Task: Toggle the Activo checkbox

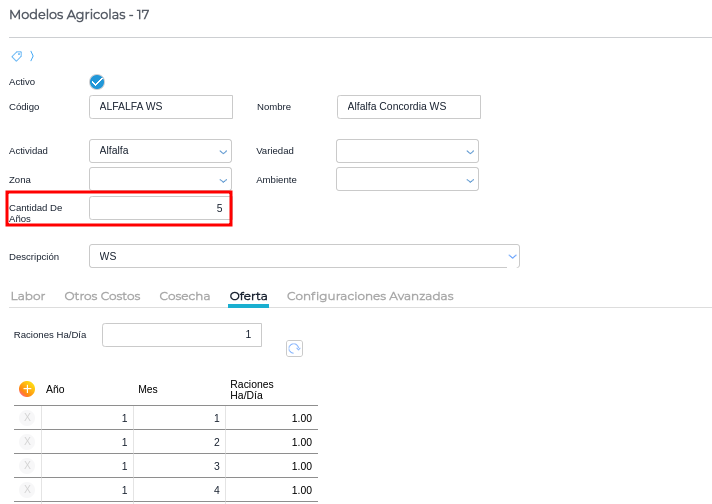Action: [x=97, y=82]
